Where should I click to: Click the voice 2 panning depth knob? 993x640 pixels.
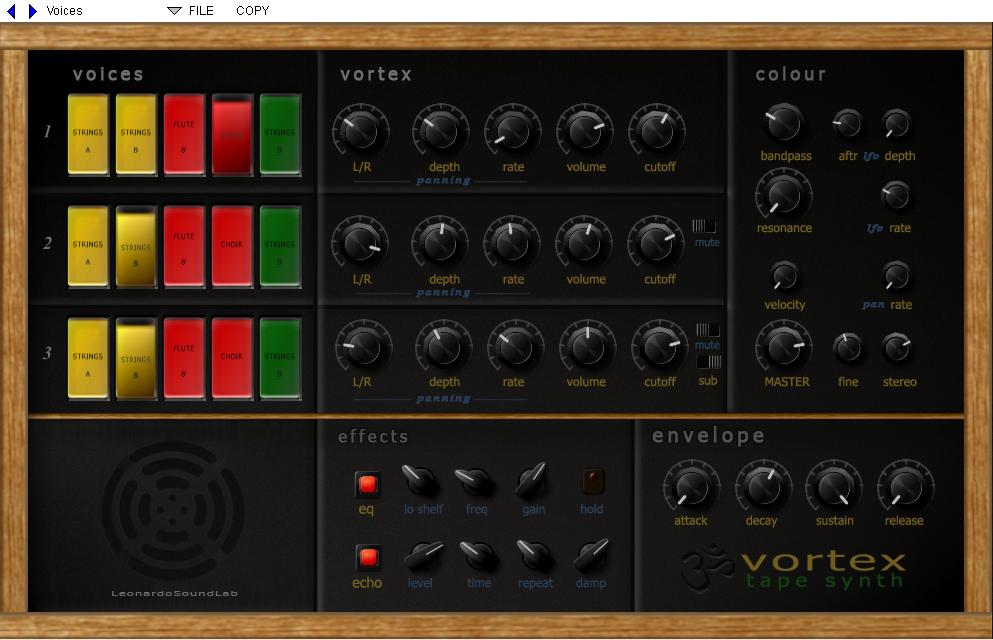pos(440,244)
